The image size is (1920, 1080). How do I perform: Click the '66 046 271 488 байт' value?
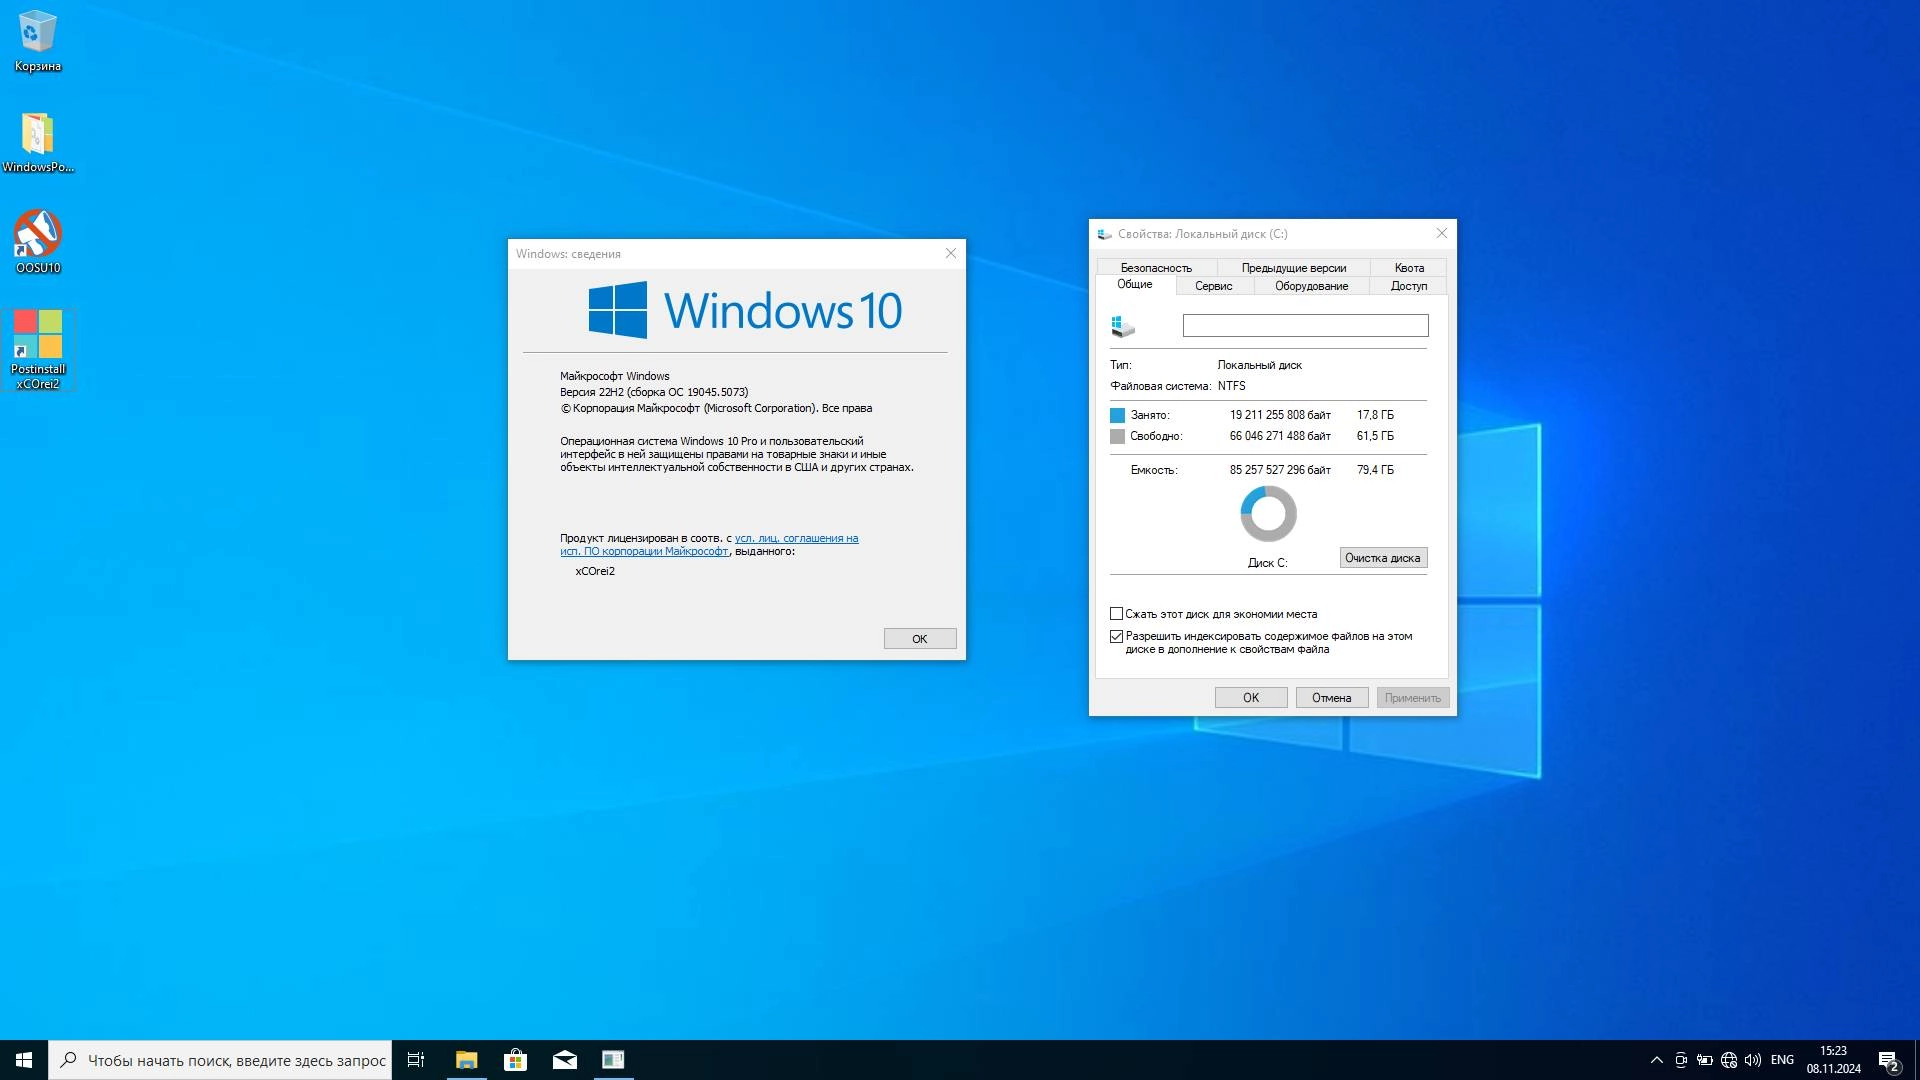[1280, 436]
